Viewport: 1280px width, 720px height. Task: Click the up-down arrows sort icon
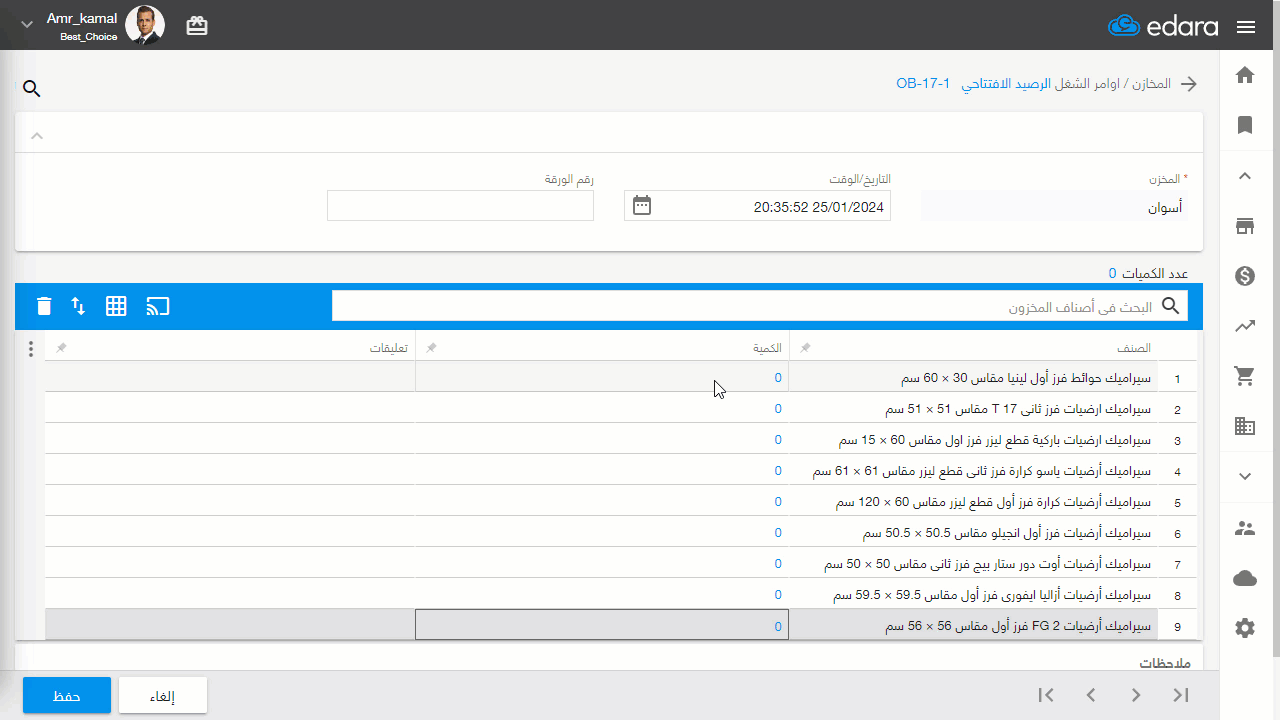(78, 306)
